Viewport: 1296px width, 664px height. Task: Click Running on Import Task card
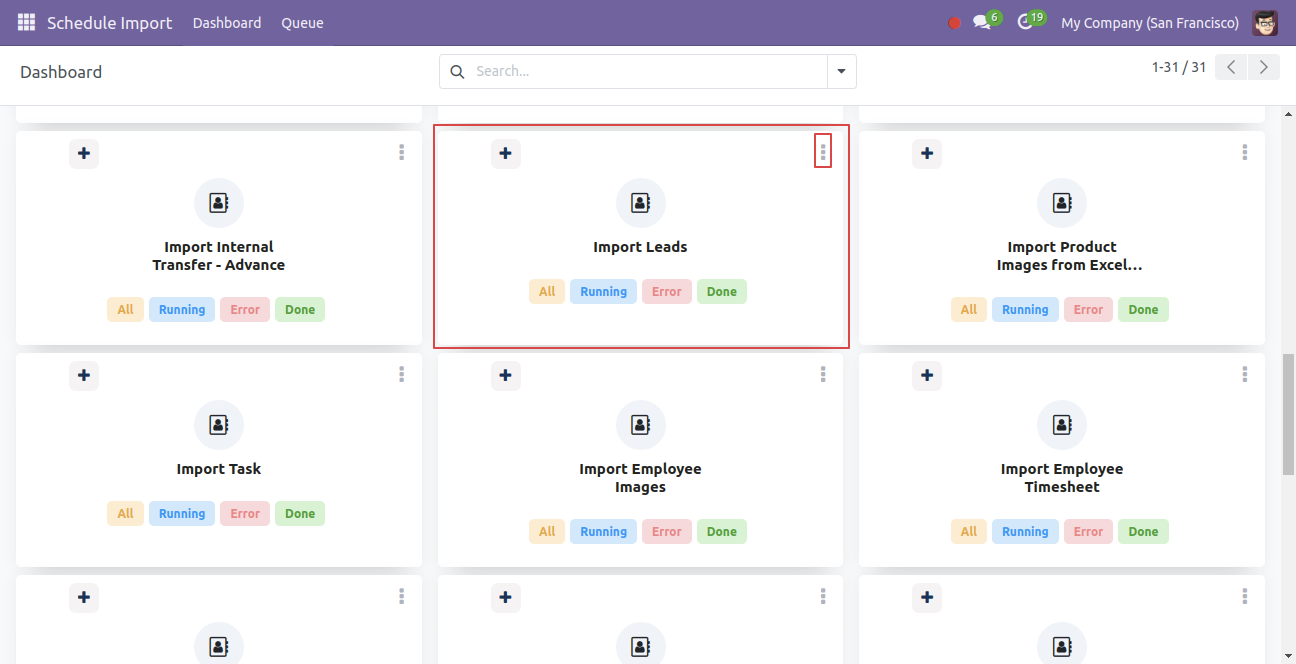182,514
